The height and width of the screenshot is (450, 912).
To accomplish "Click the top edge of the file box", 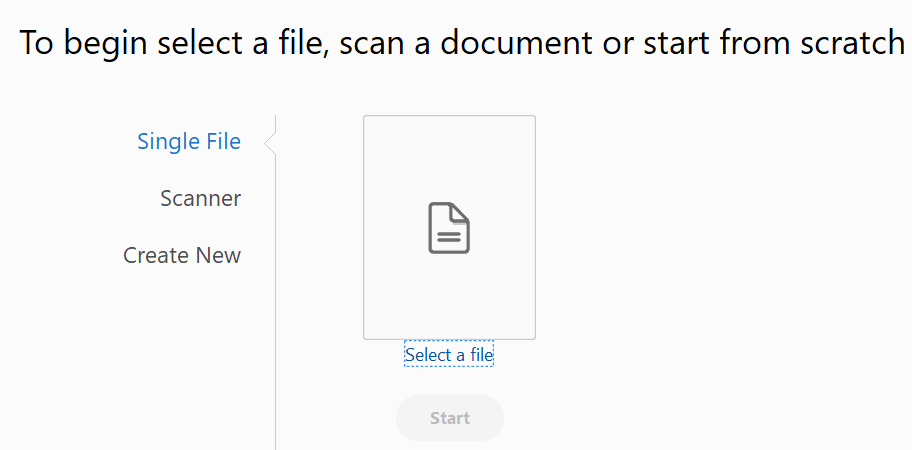I will tap(449, 117).
